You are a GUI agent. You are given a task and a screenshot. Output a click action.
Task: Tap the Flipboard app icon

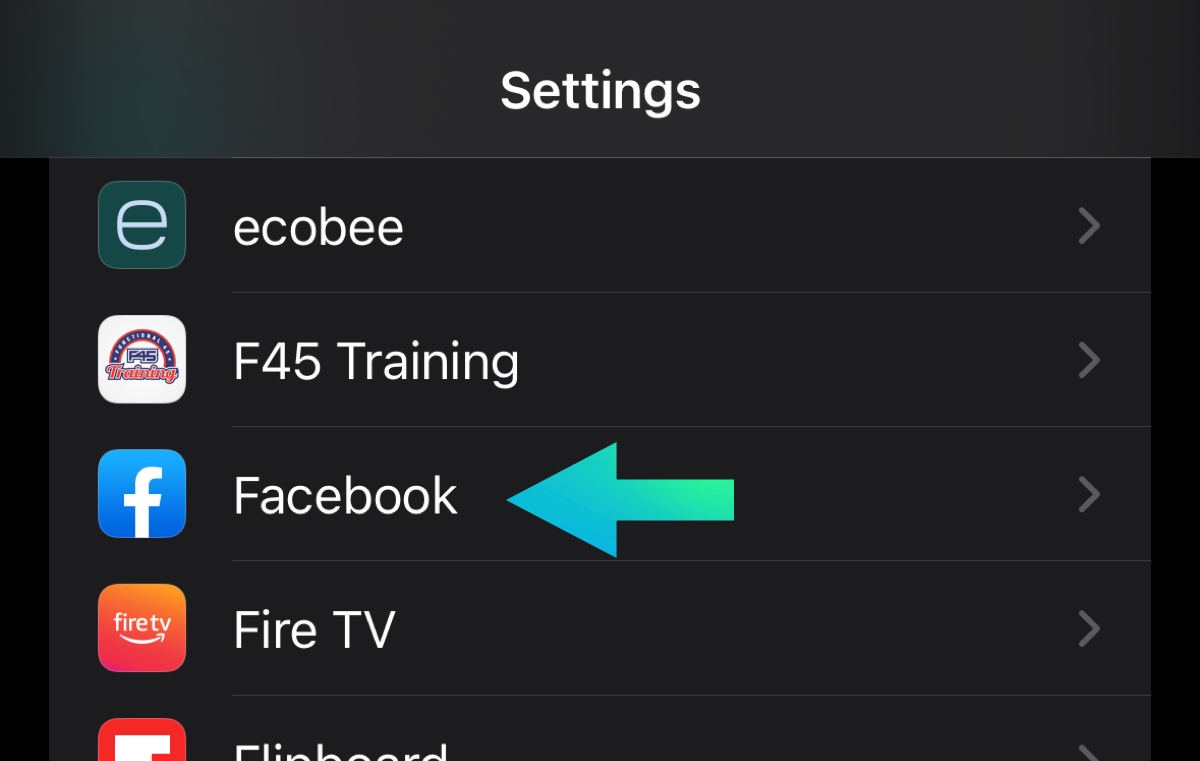coord(142,742)
